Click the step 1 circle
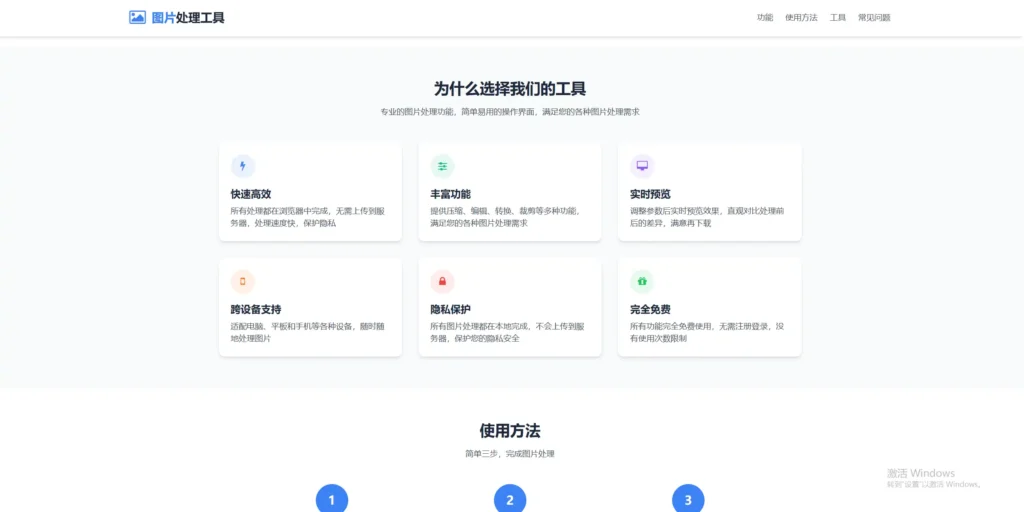The image size is (1024, 512). 332,500
